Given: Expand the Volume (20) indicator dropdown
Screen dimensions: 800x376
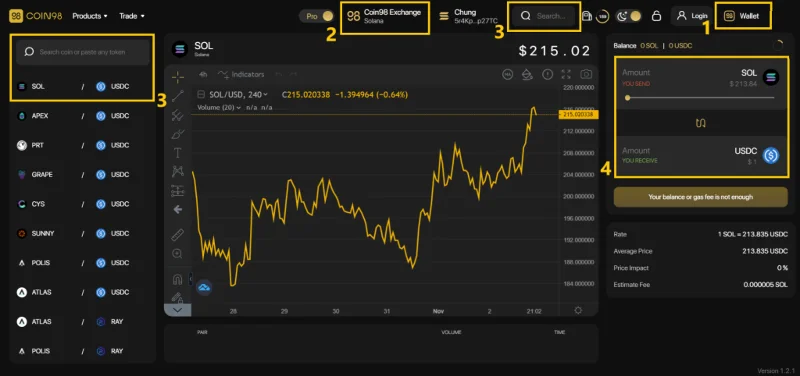Looking at the screenshot, I should 219,108.
